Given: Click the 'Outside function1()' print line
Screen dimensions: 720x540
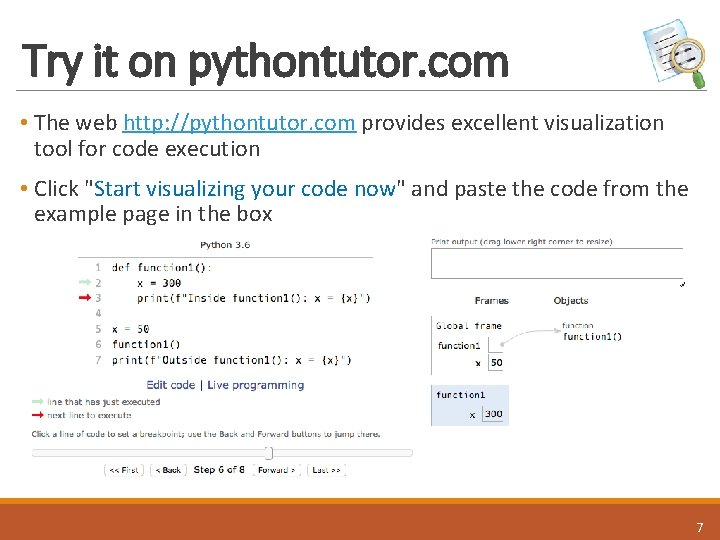Looking at the screenshot, I should point(231,360).
